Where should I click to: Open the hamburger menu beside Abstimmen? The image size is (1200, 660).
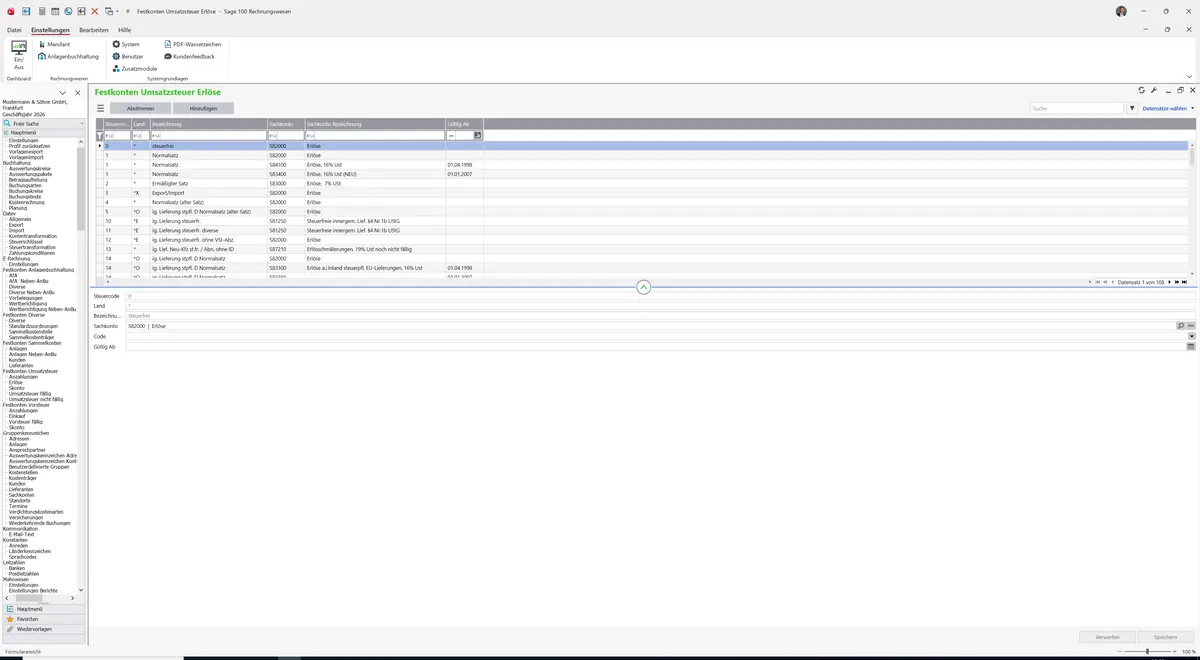[x=100, y=108]
